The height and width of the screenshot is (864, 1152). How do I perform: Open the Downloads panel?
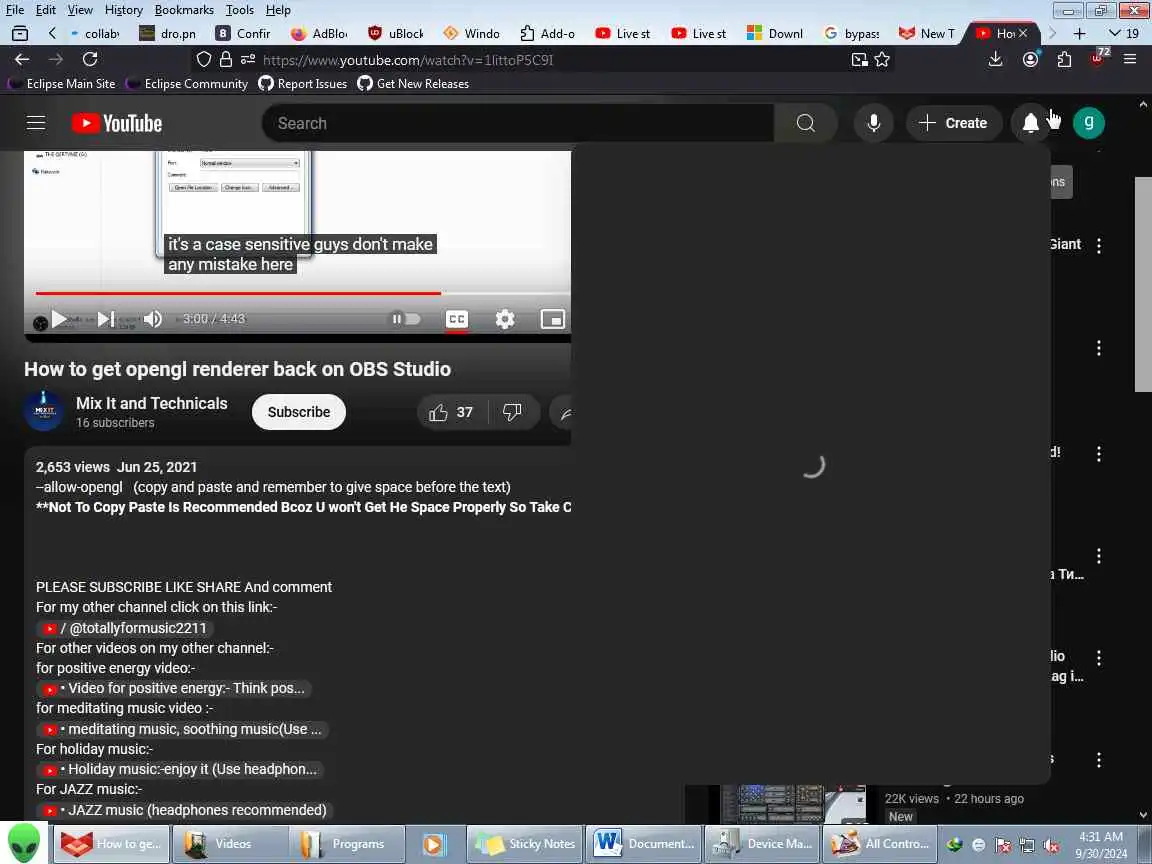click(x=995, y=60)
